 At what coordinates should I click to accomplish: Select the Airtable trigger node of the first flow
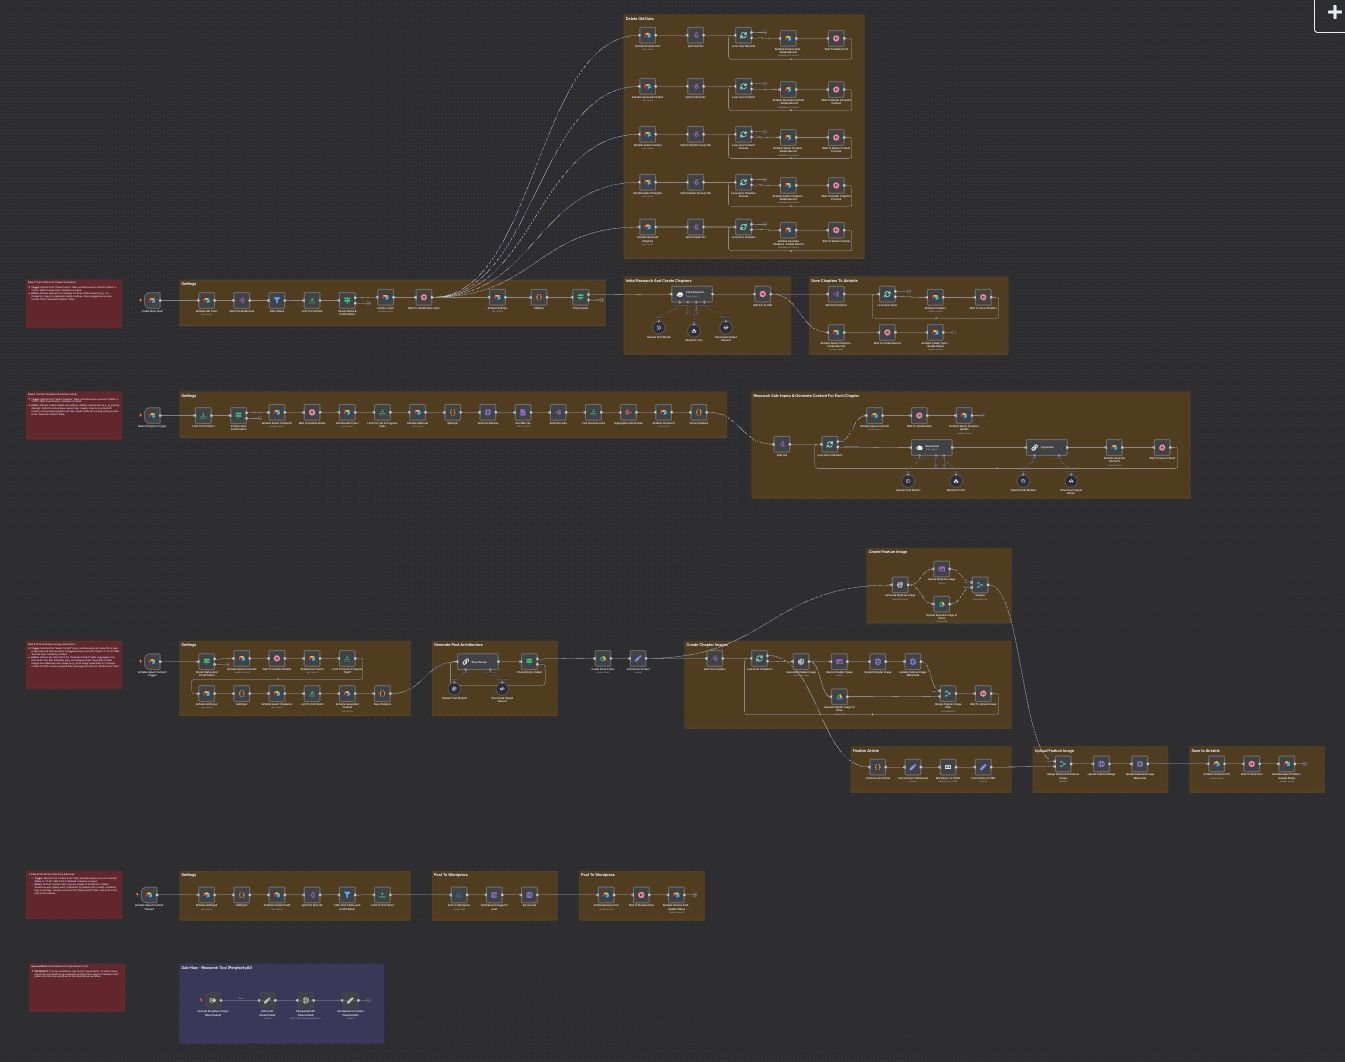152,299
